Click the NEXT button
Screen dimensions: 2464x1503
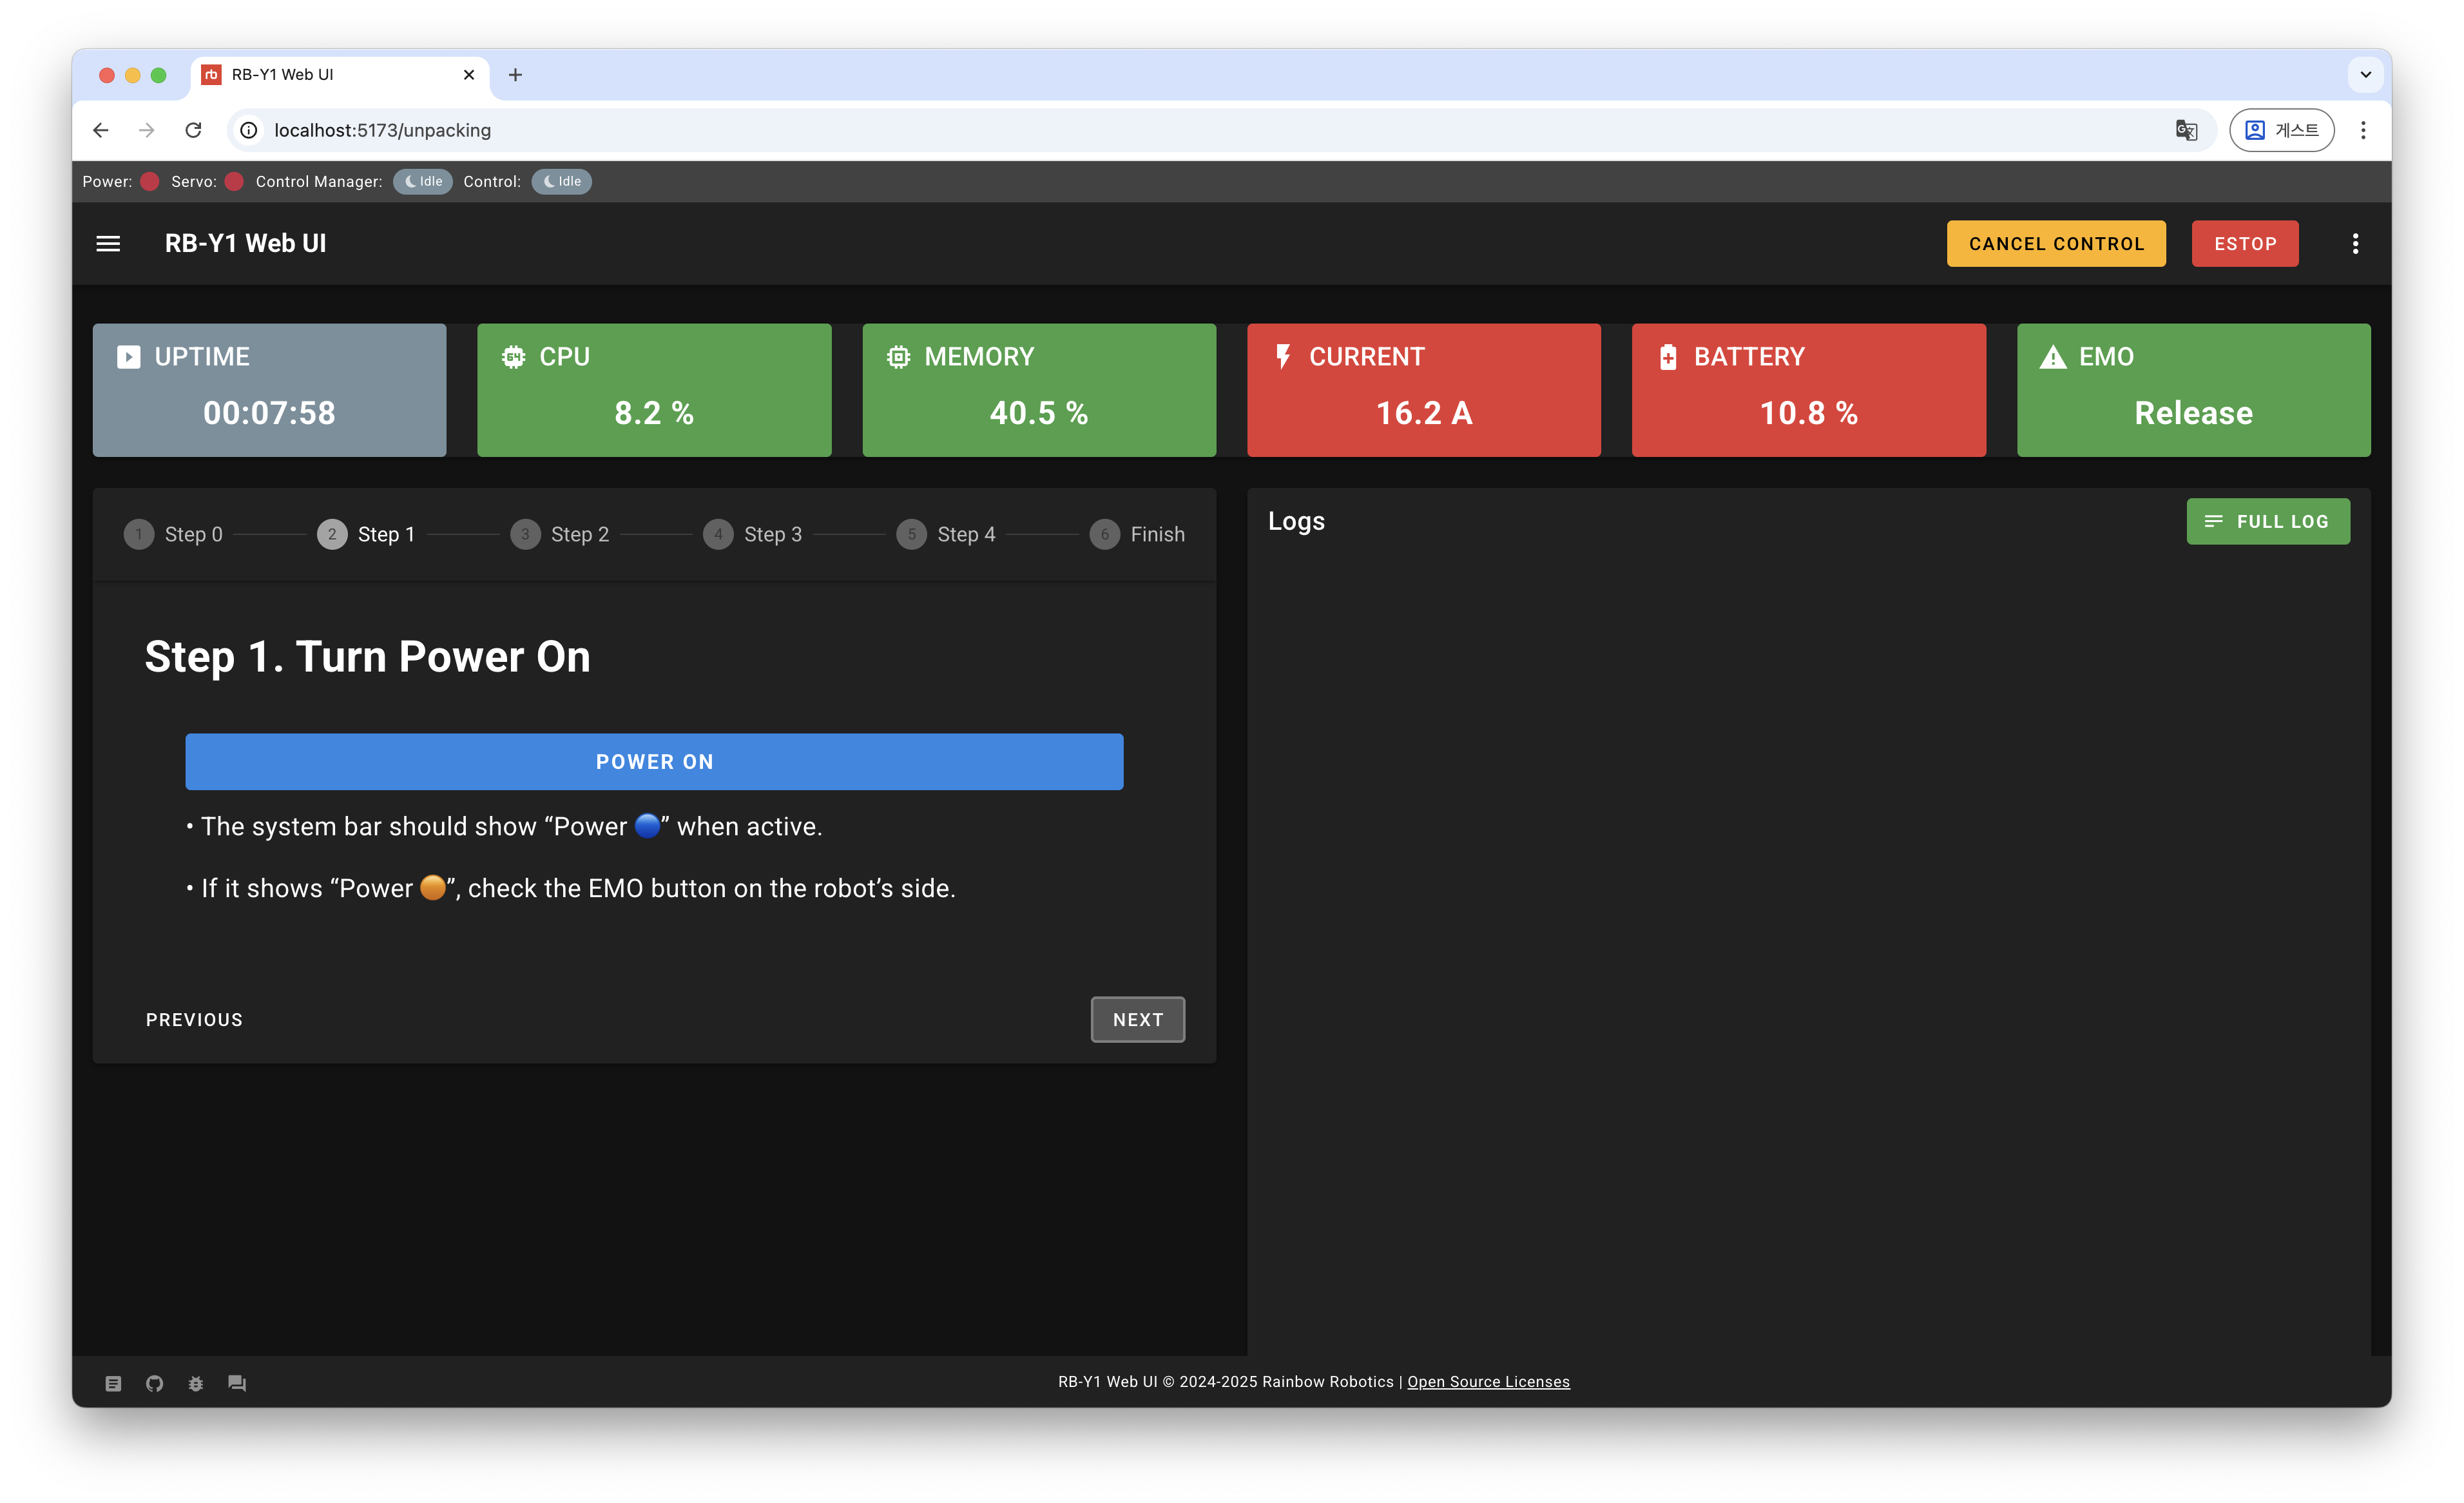tap(1137, 1019)
